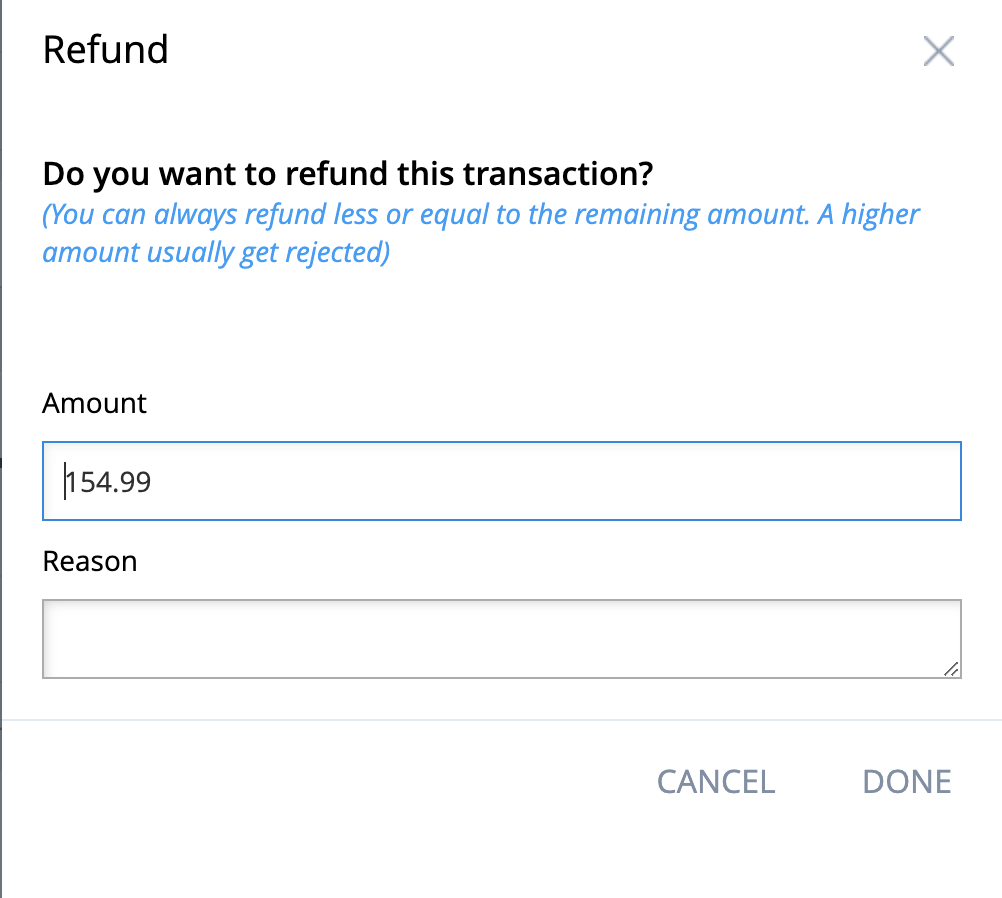Click the Reason label
1002x898 pixels.
coord(89,561)
